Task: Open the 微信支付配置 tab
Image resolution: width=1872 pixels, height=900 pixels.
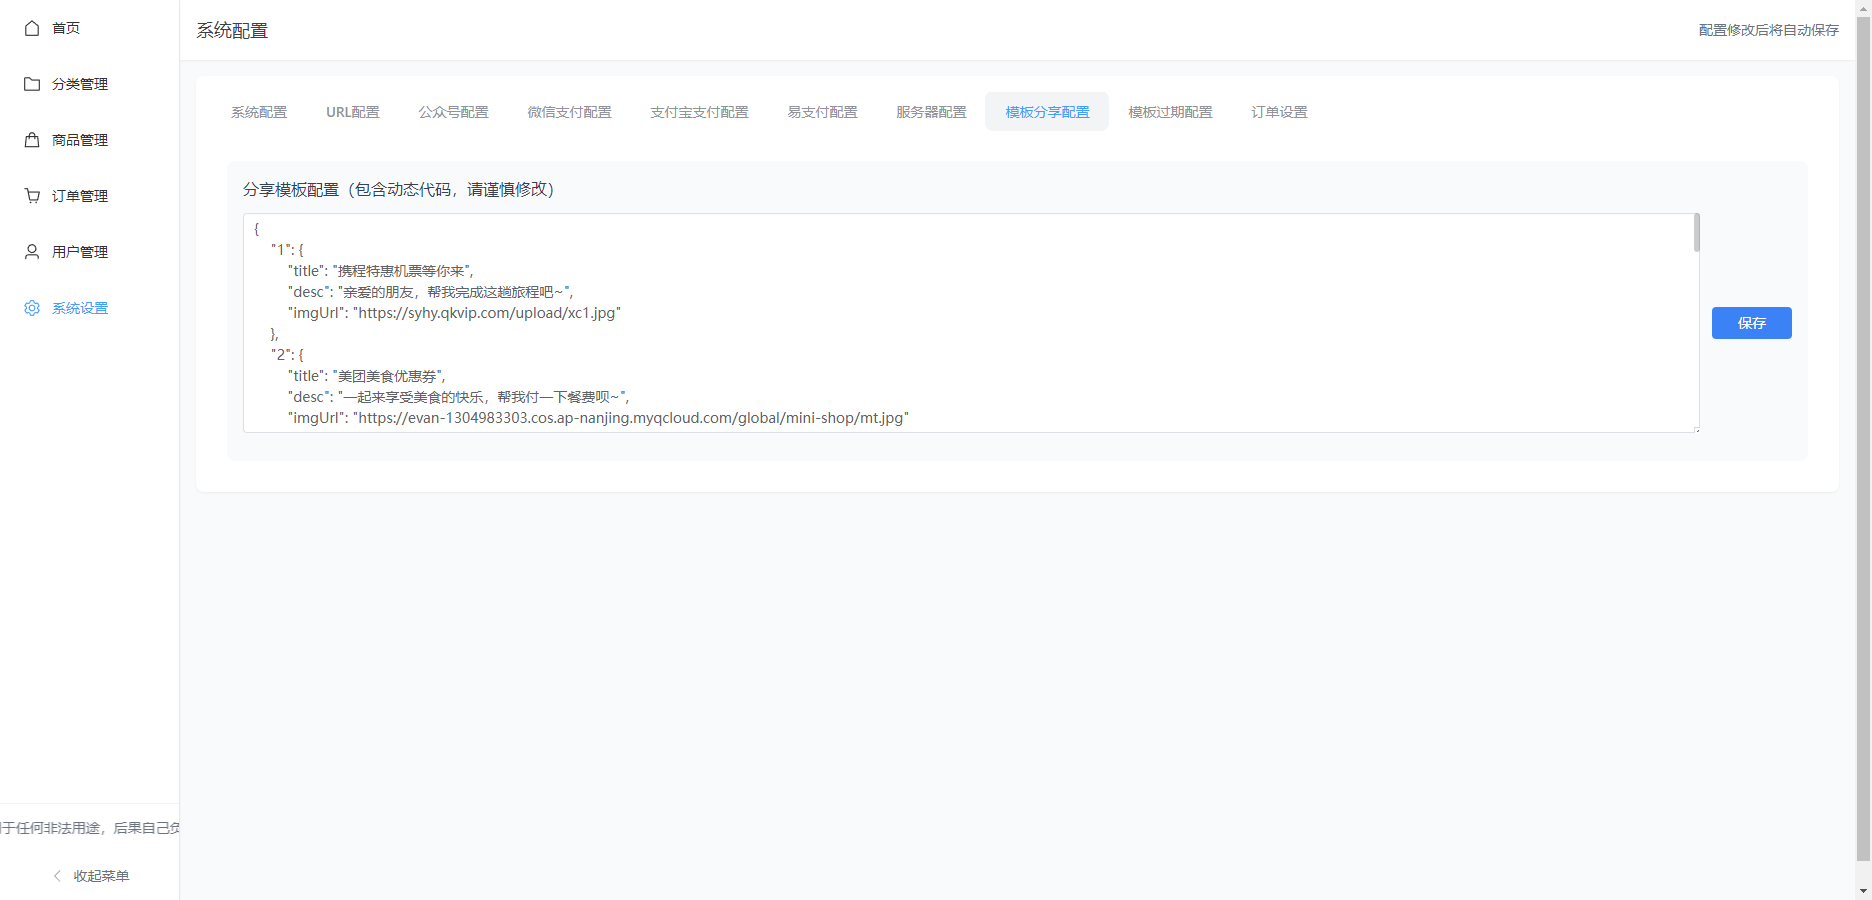Action: point(569,112)
